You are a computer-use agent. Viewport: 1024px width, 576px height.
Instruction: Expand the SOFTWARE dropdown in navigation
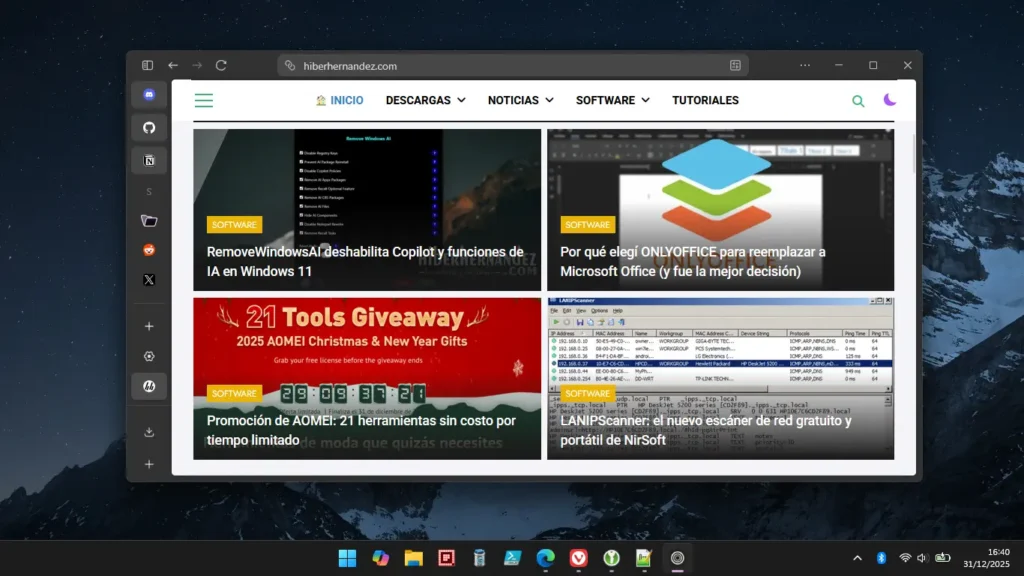tap(612, 100)
